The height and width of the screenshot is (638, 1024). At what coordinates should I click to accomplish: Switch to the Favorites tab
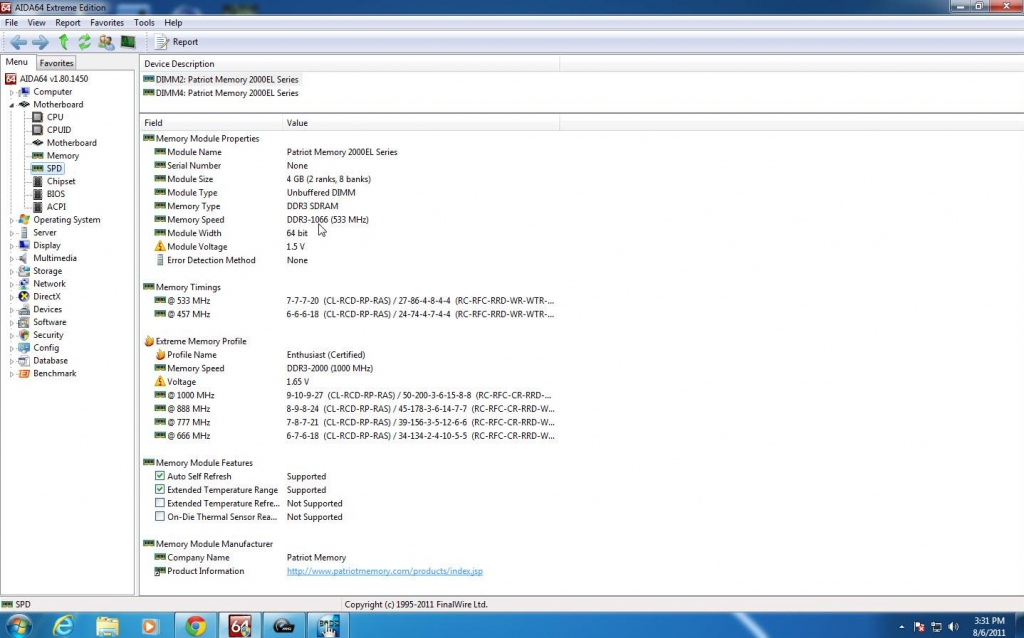tap(56, 63)
